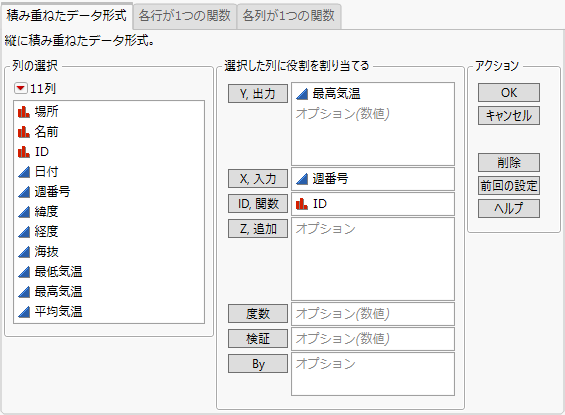This screenshot has width=565, height=415.
Task: Click the continuous icon of 週番号 in column list
Action: point(24,192)
